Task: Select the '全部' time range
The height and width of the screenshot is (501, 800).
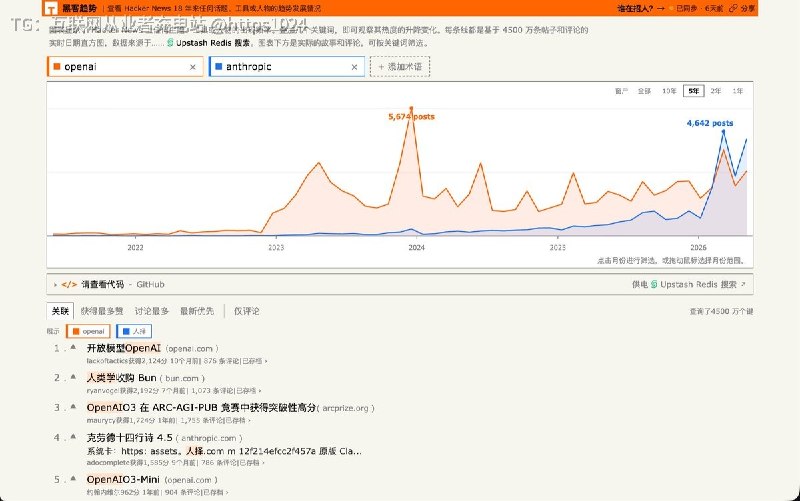Action: [x=644, y=91]
